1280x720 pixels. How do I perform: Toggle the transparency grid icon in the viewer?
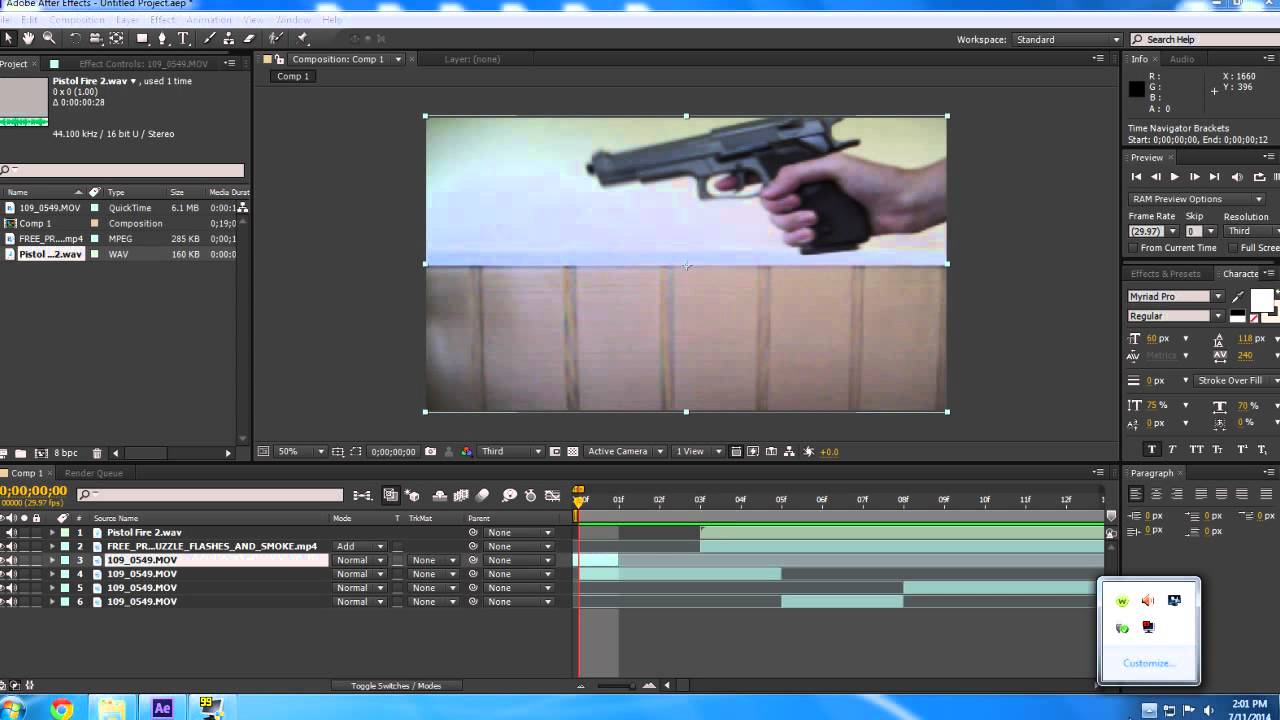tap(573, 451)
